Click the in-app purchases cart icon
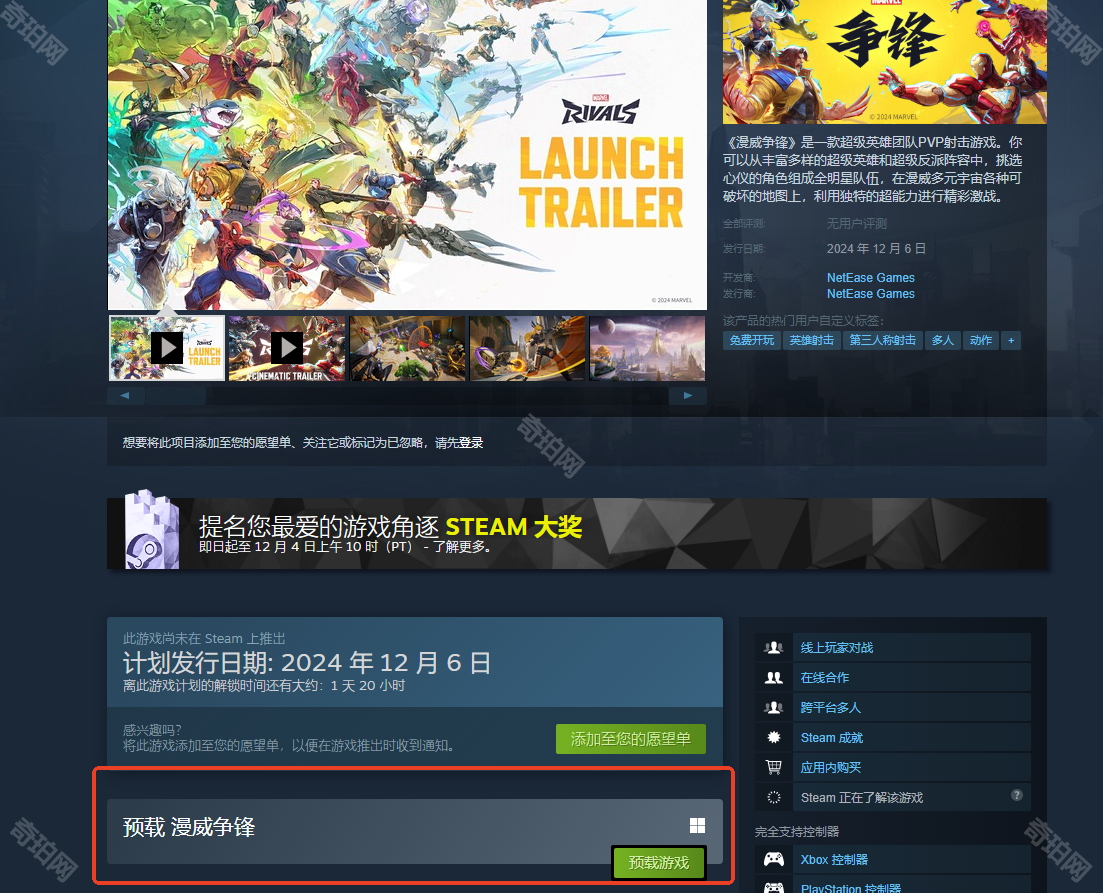1103x893 pixels. click(x=773, y=768)
